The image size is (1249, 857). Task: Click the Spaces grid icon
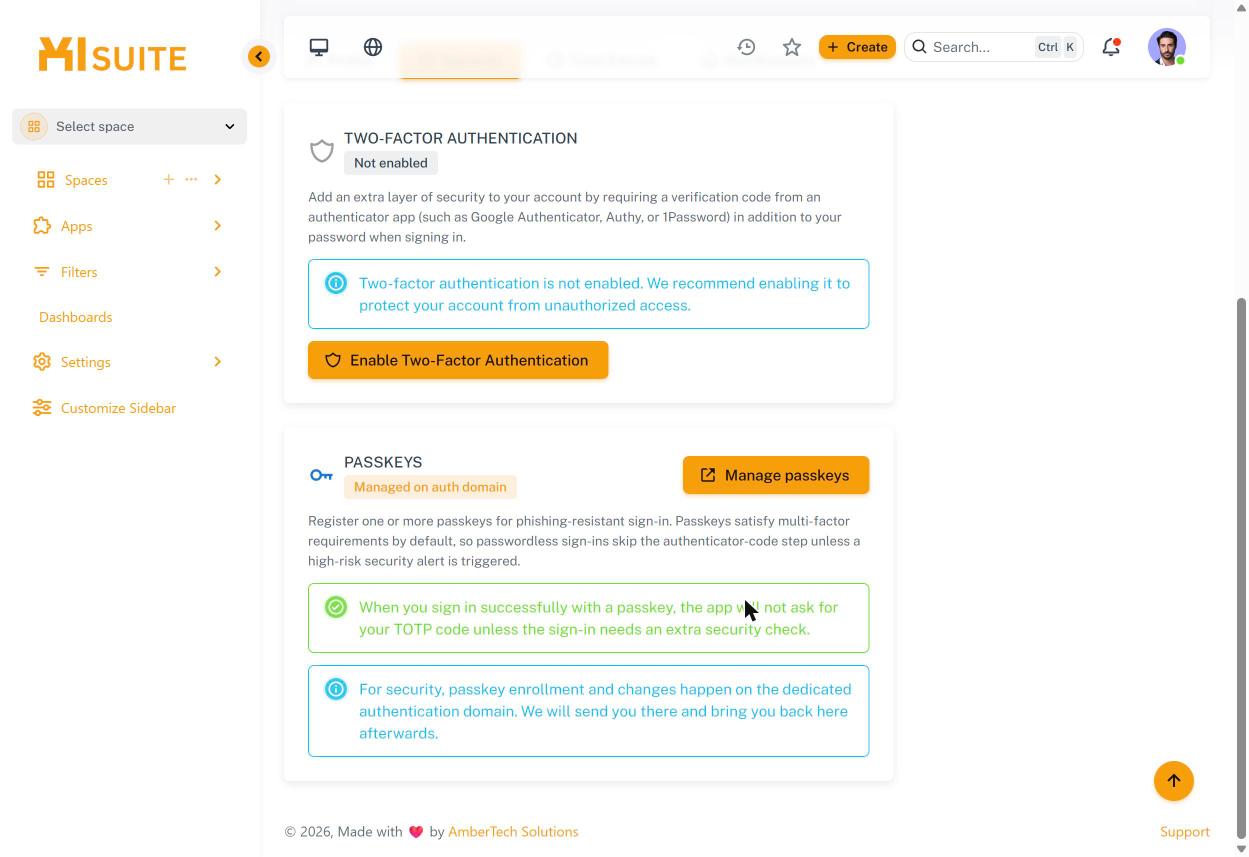(x=46, y=180)
